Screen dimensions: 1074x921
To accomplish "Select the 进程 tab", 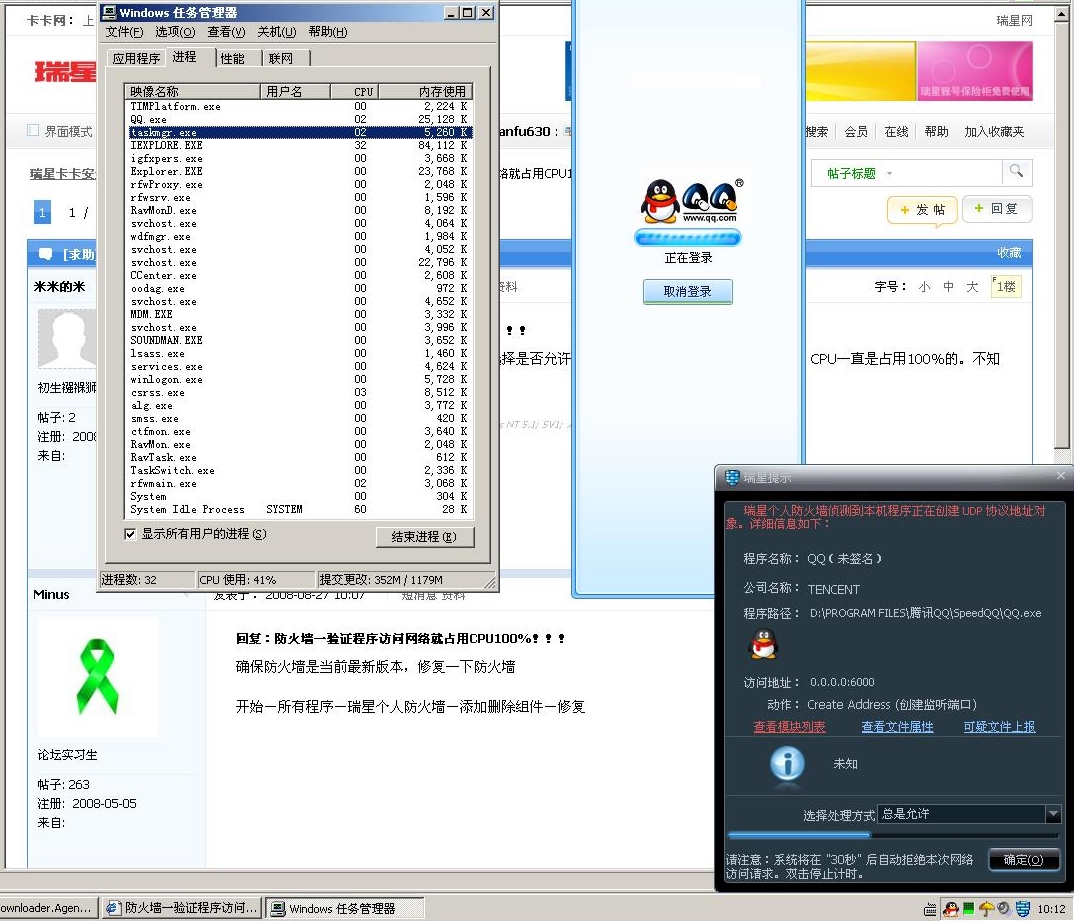I will [190, 57].
